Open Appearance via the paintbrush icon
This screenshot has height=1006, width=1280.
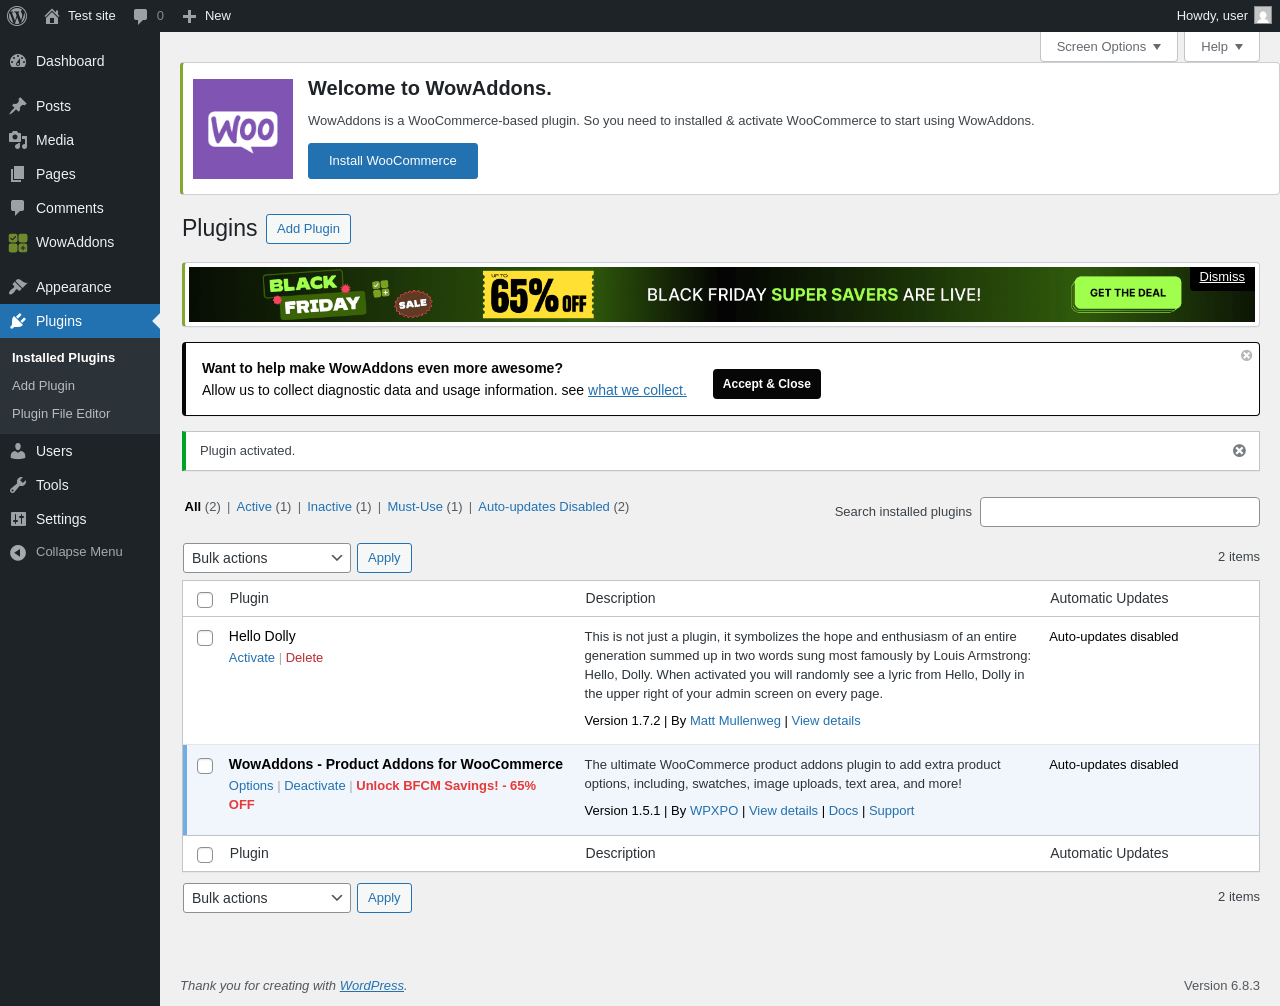(18, 287)
